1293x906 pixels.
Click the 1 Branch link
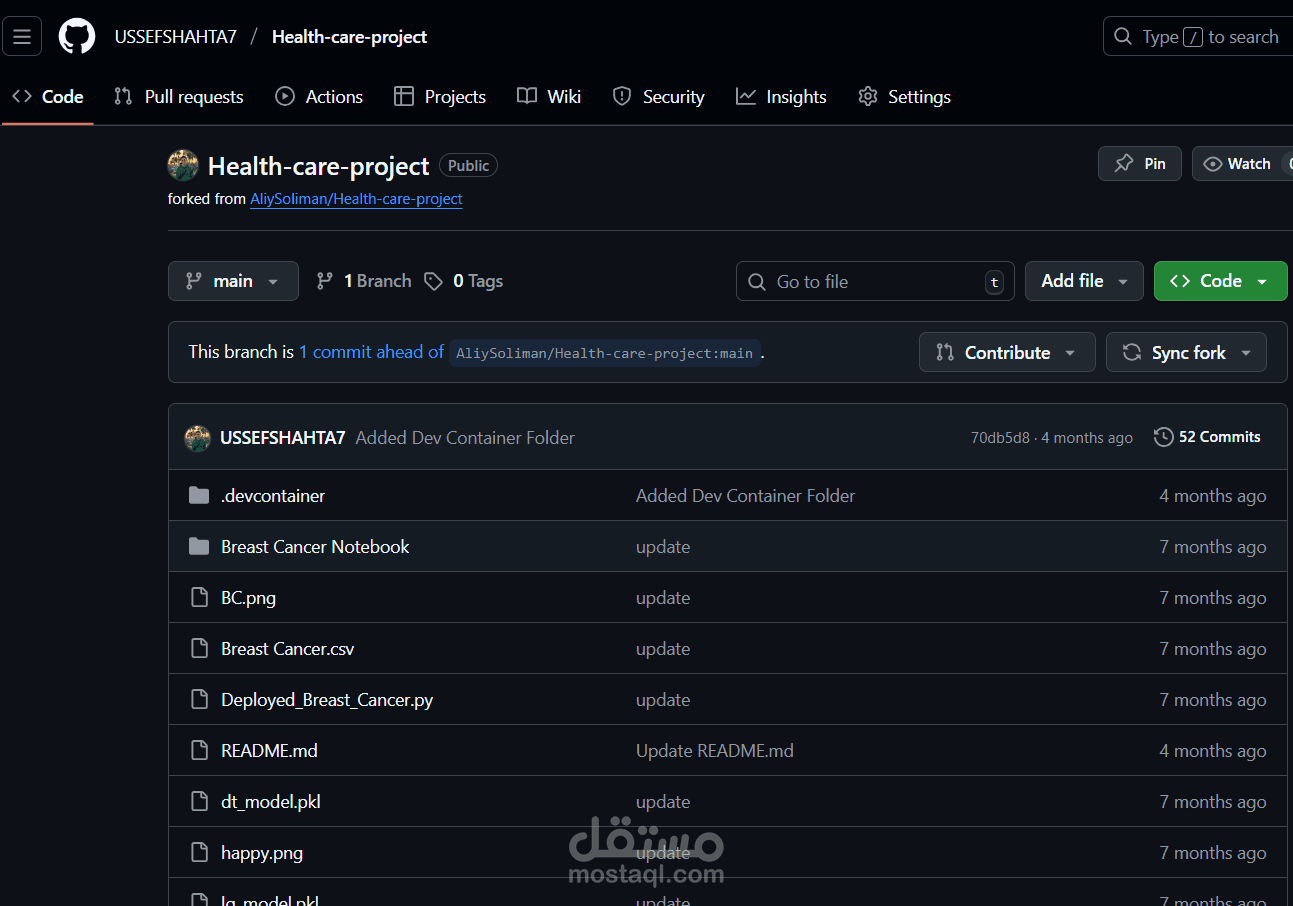coord(364,281)
